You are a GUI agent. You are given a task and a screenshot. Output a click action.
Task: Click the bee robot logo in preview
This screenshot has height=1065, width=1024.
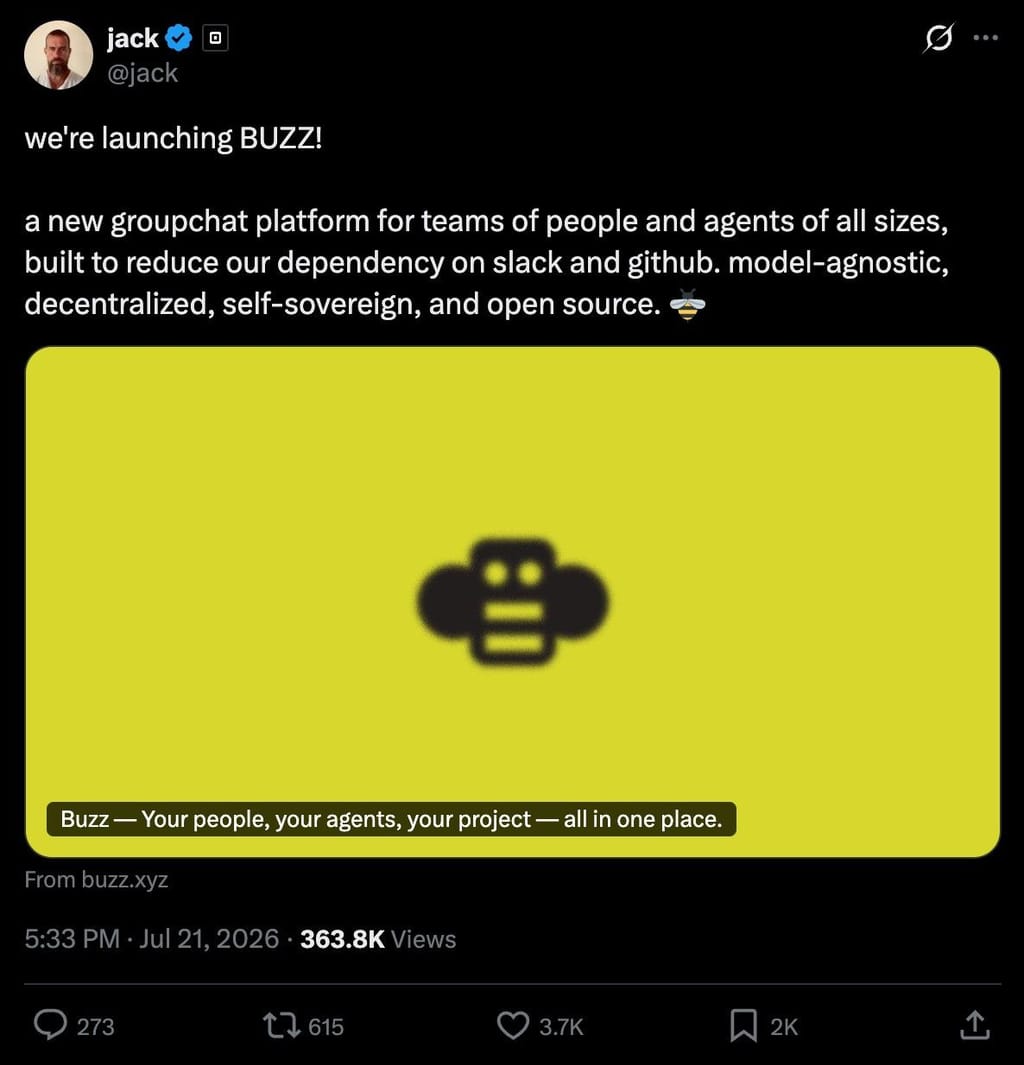pos(513,602)
